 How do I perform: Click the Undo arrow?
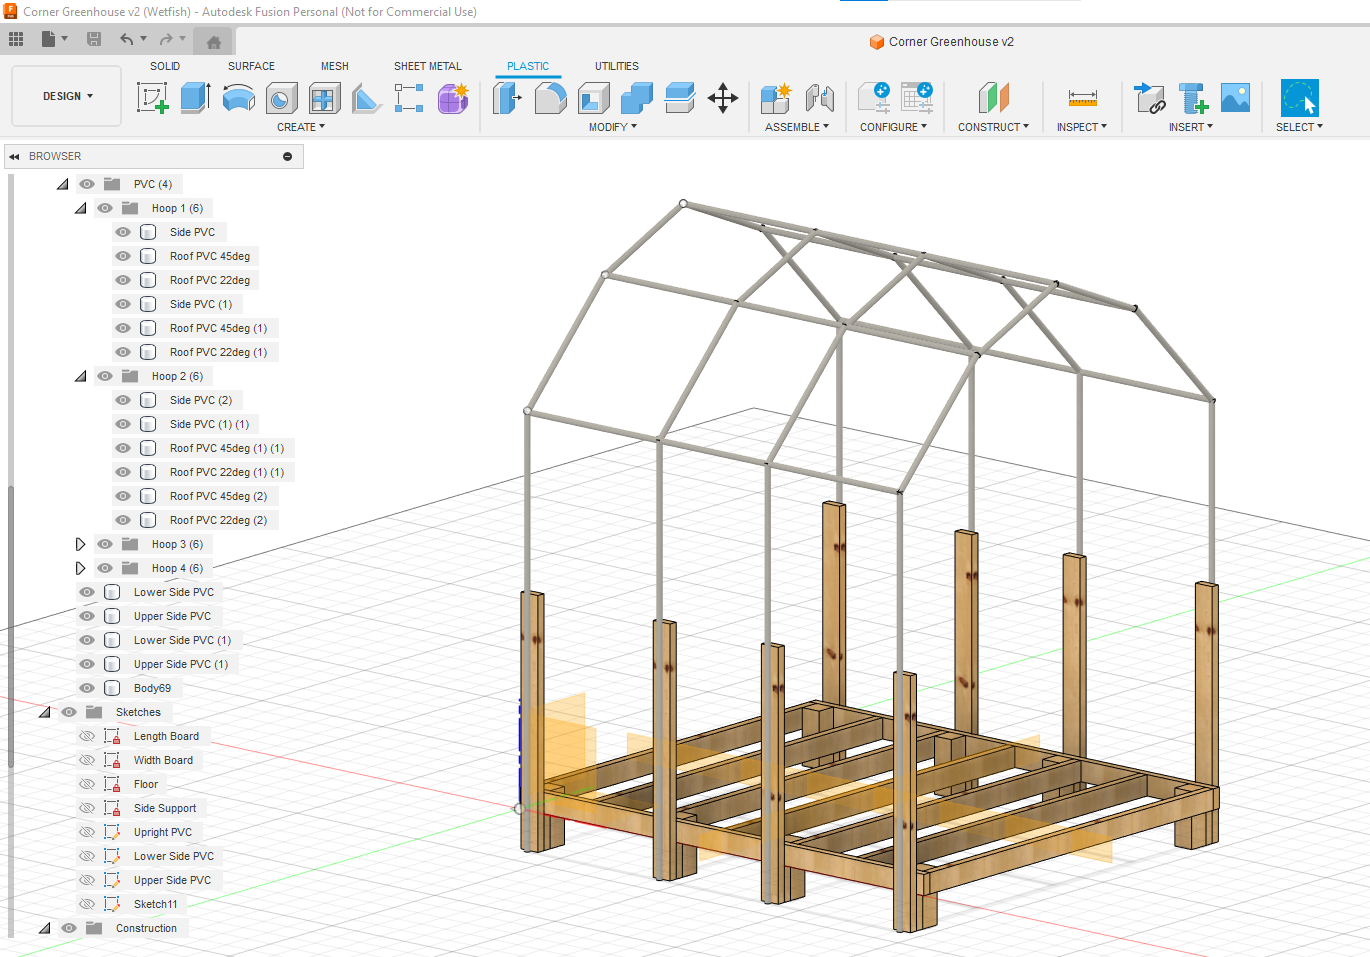(x=127, y=39)
